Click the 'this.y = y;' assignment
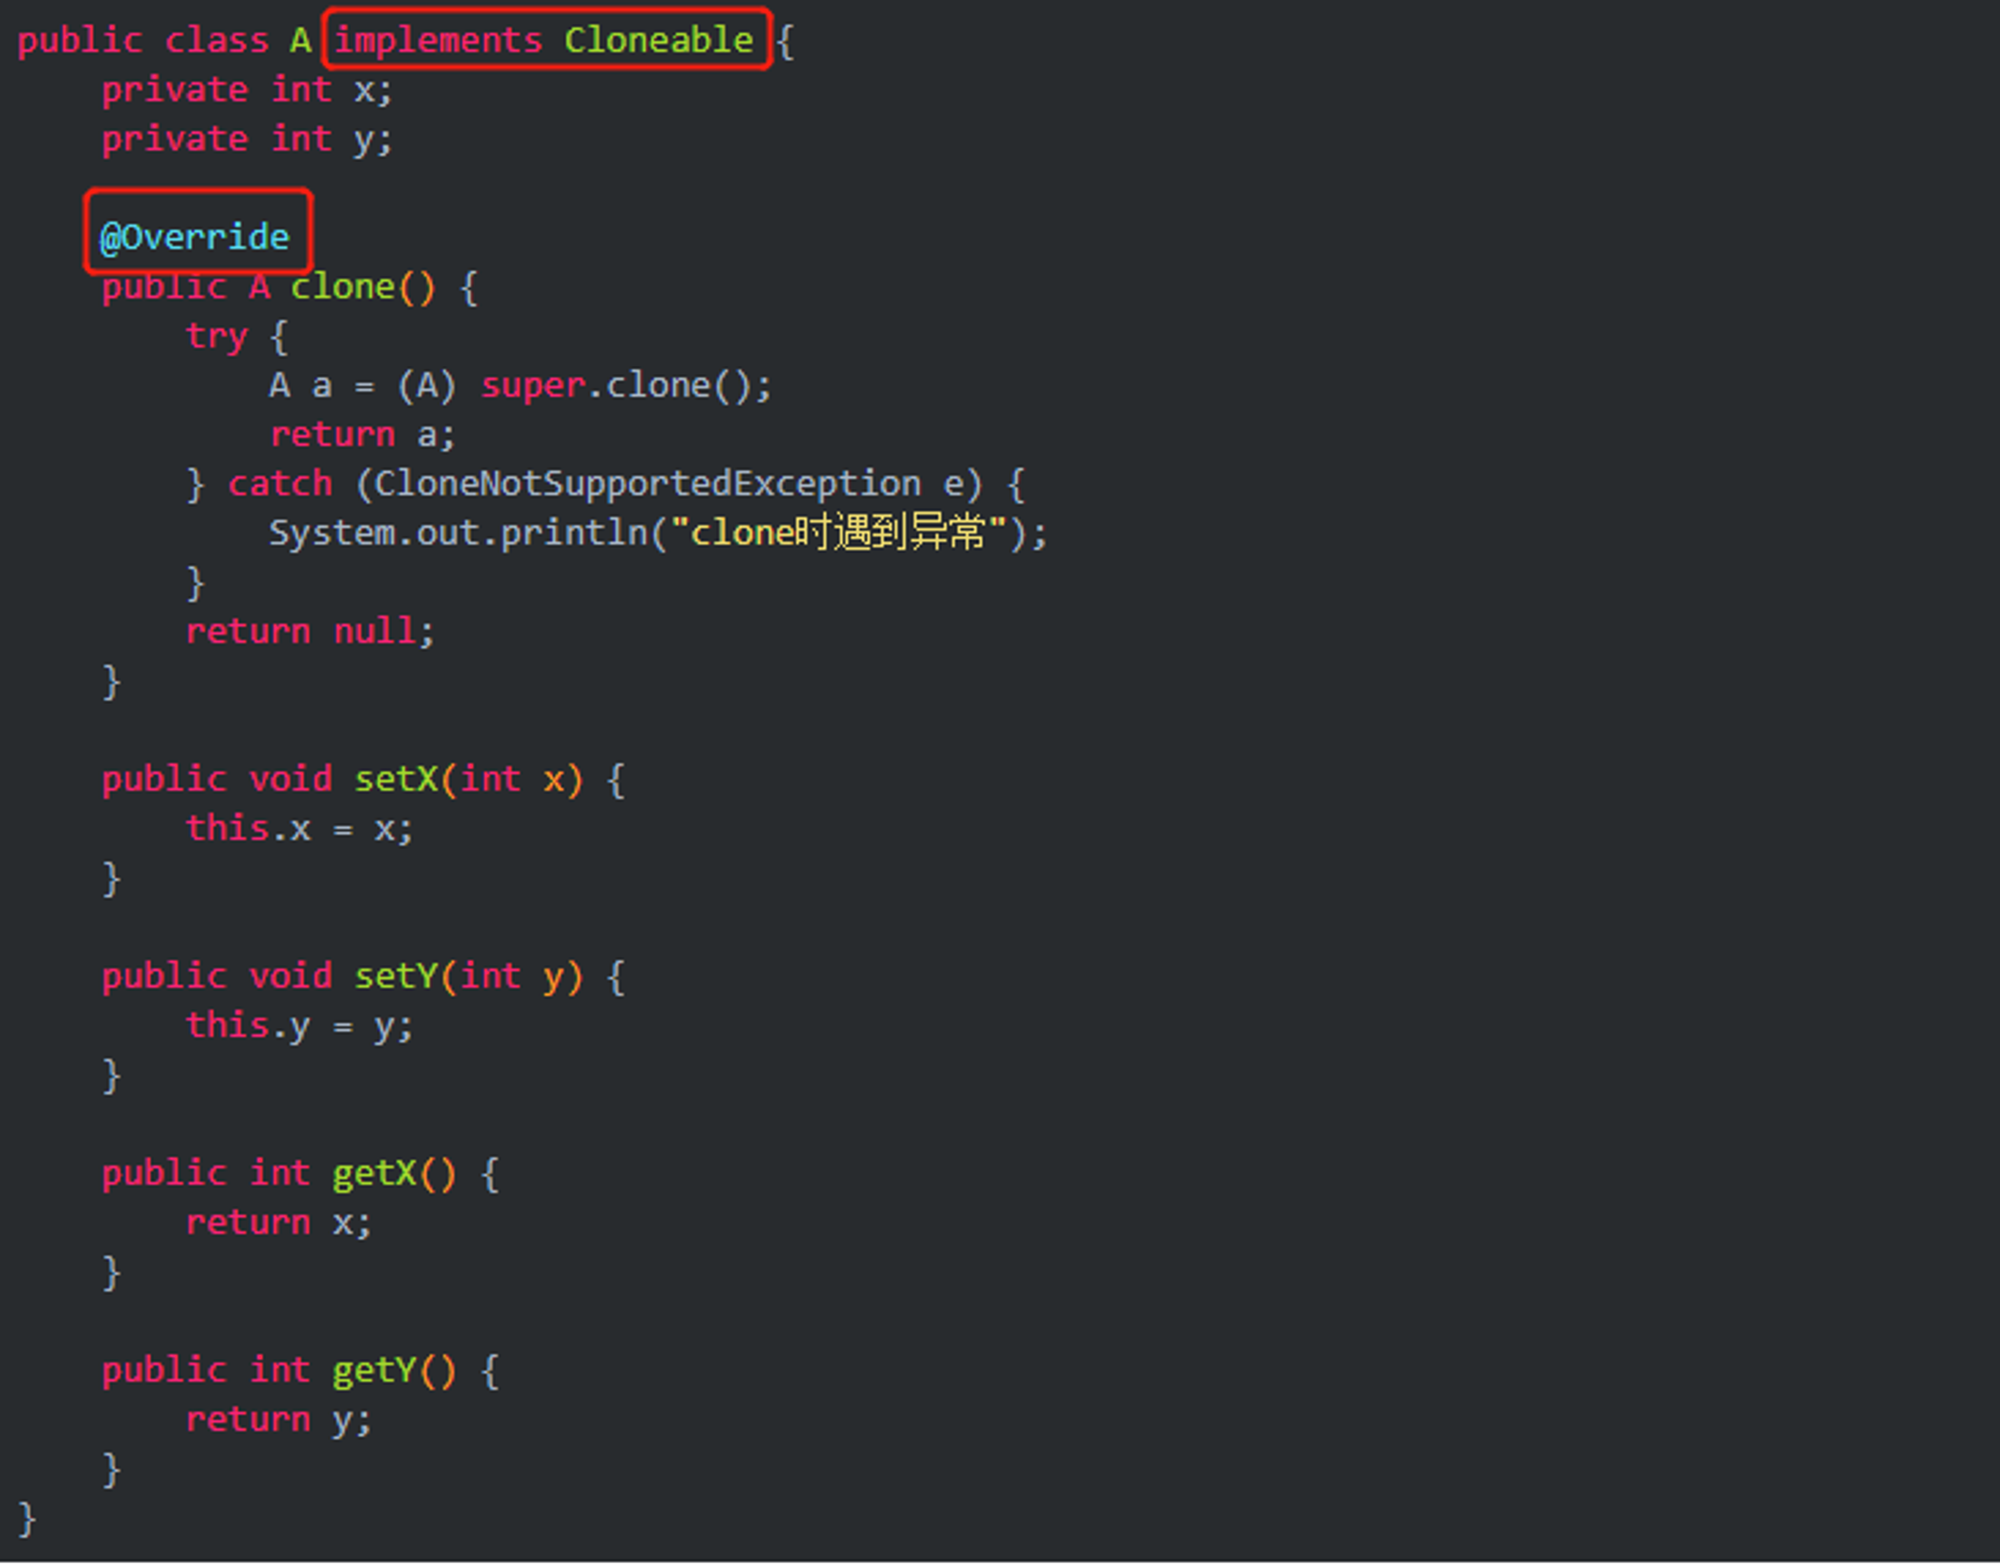The width and height of the screenshot is (2000, 1565). pos(299,1026)
